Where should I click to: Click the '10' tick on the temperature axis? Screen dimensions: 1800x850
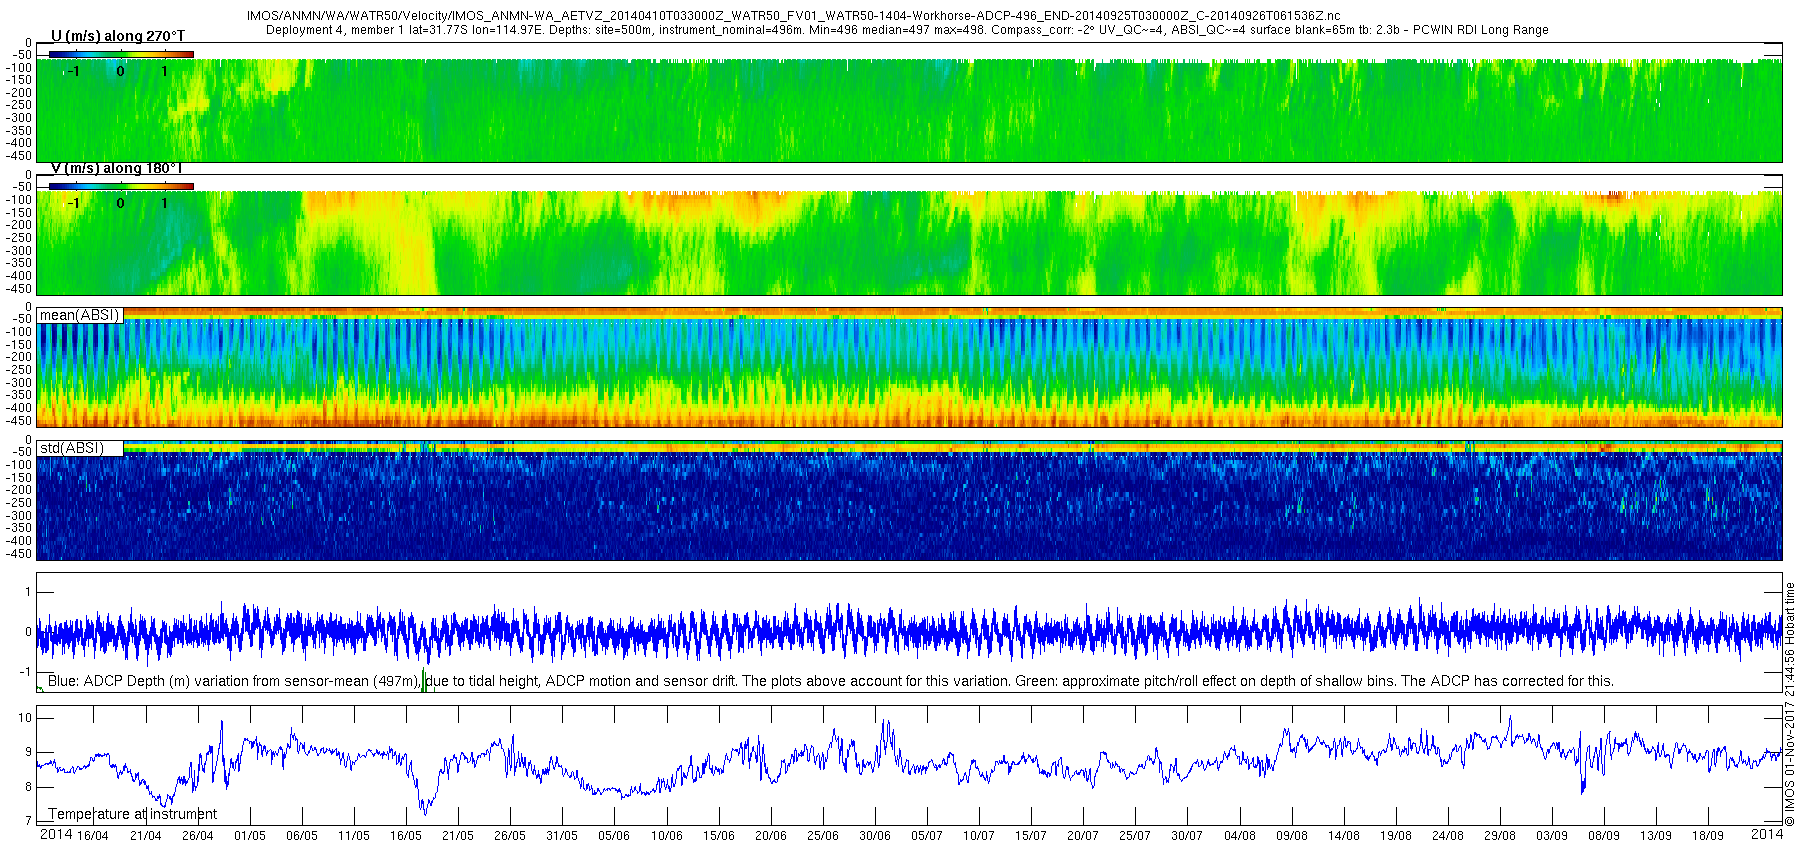tap(25, 718)
